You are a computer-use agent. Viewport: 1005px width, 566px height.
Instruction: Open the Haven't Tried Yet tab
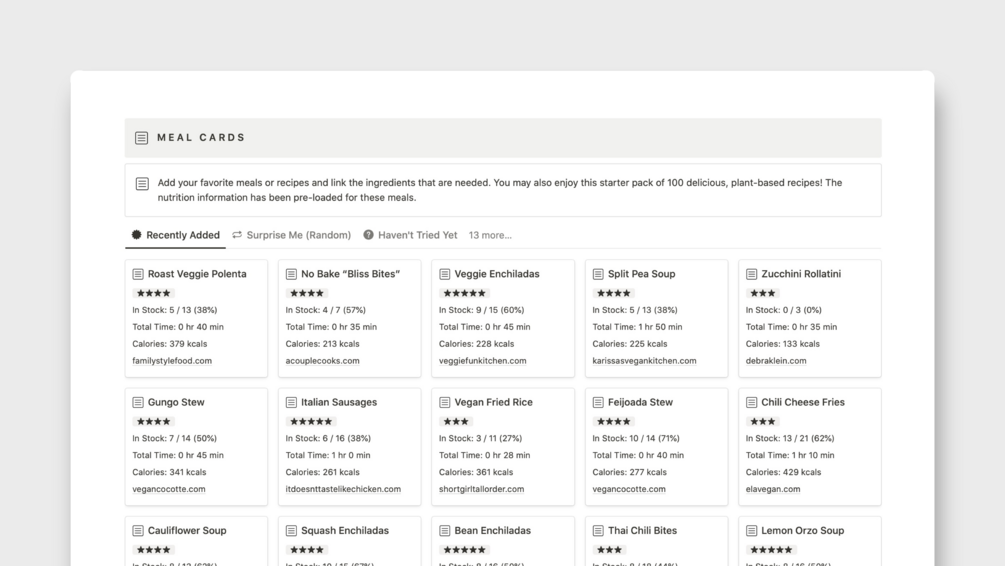(x=410, y=235)
